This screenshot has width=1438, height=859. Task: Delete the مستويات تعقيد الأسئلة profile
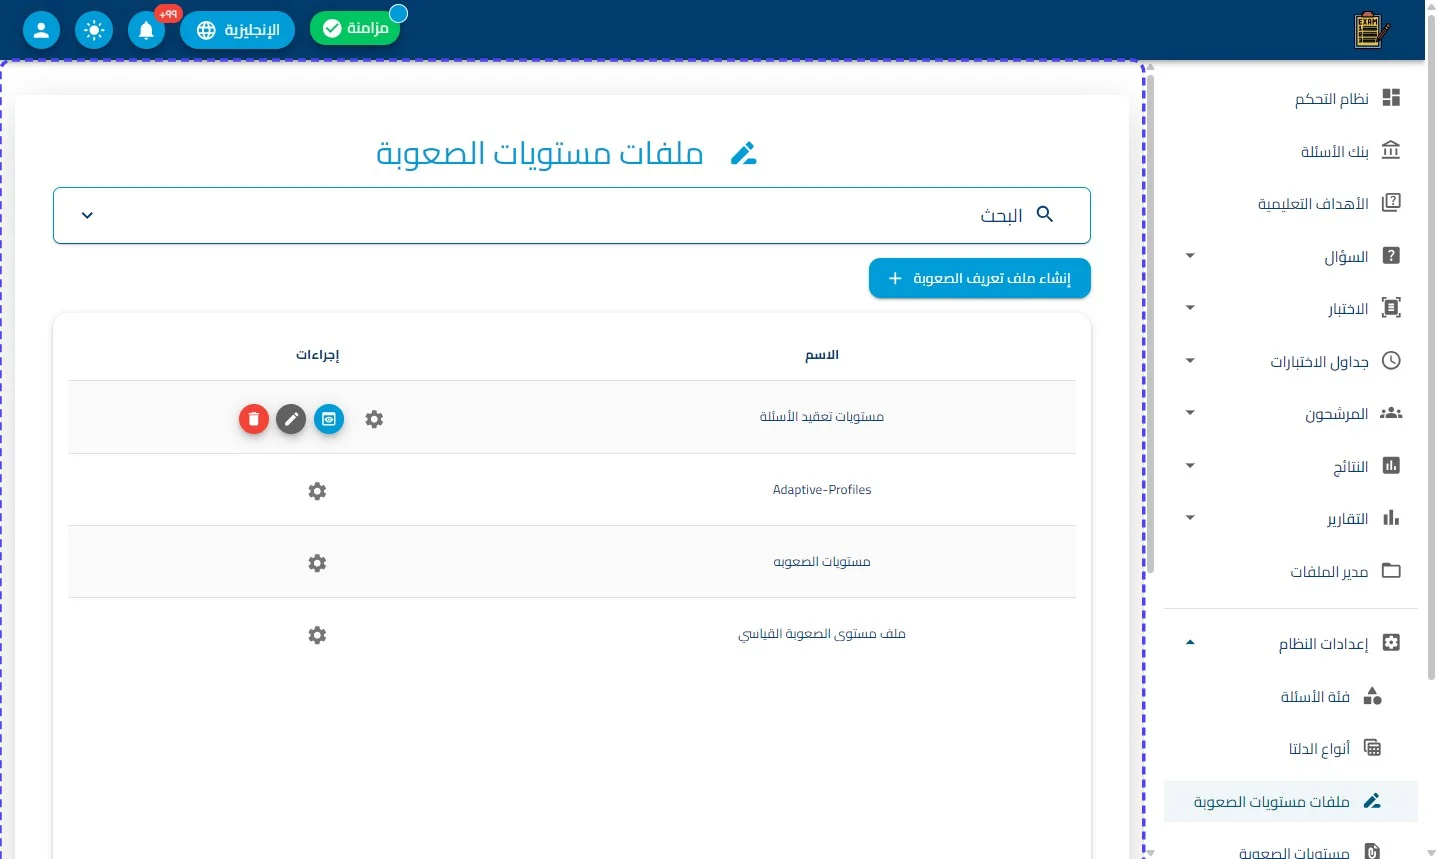tap(254, 419)
